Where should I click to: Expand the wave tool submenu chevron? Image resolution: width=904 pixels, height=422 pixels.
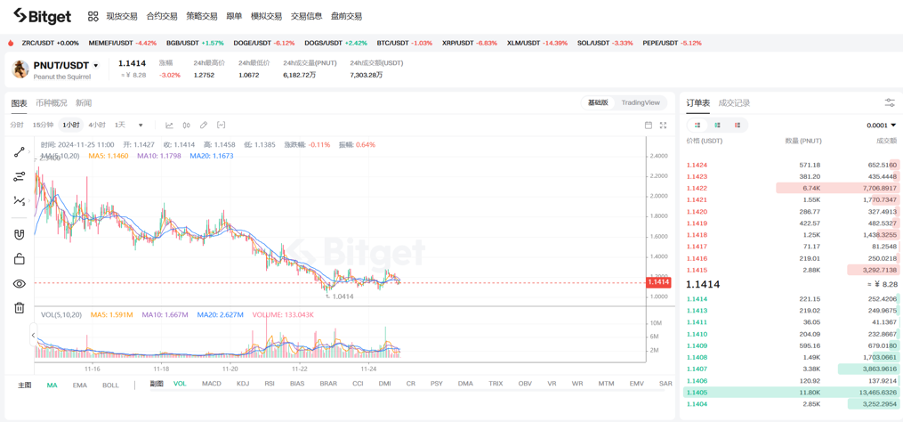(x=29, y=201)
